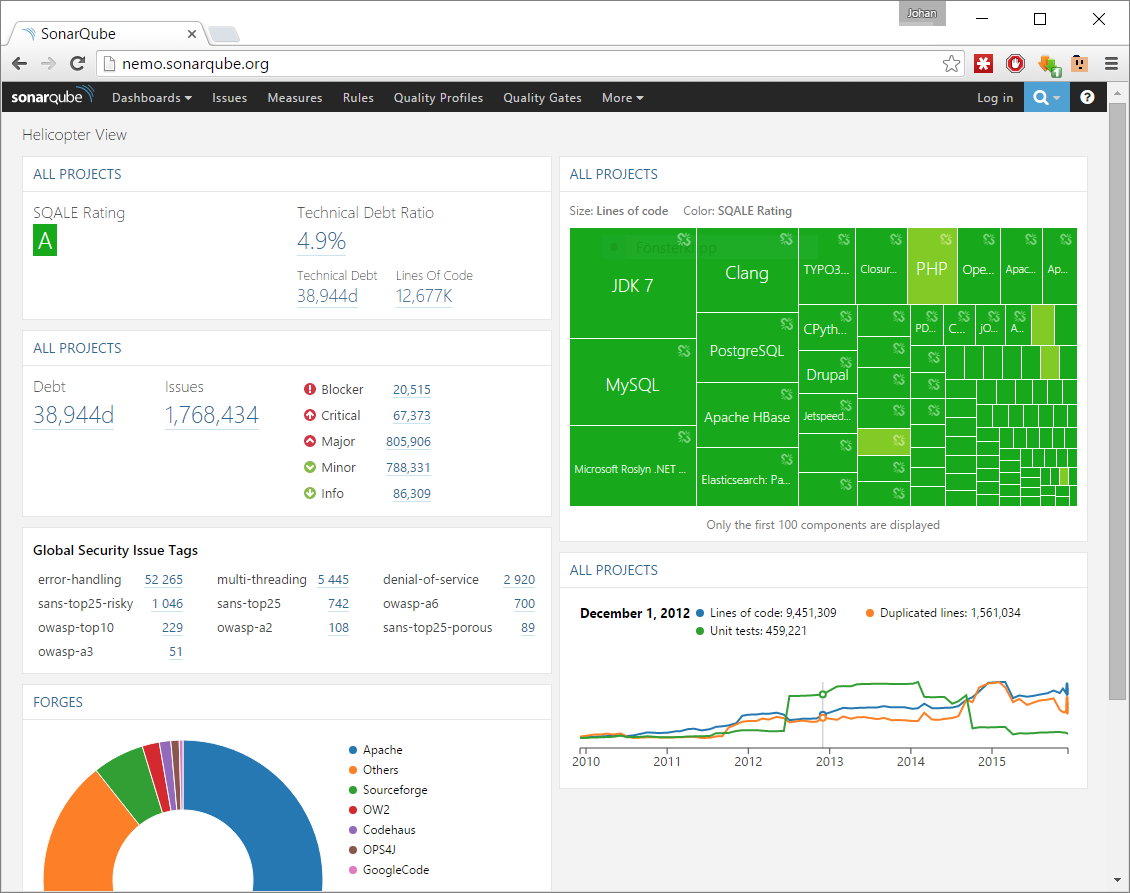Image resolution: width=1130 pixels, height=893 pixels.
Task: Click the SonarQube logo in navbar
Action: click(52, 97)
